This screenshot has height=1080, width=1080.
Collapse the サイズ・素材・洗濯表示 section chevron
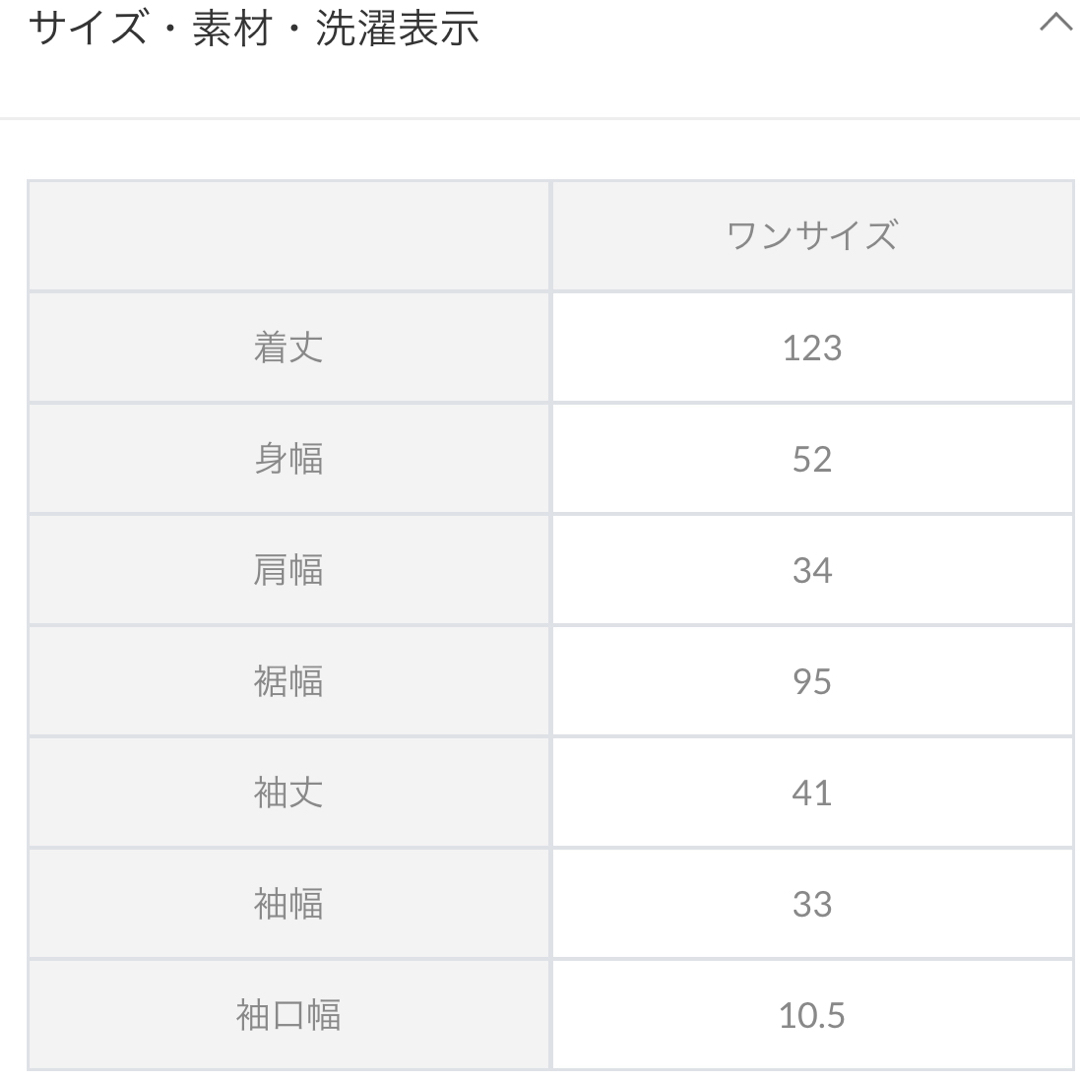coord(1056,23)
